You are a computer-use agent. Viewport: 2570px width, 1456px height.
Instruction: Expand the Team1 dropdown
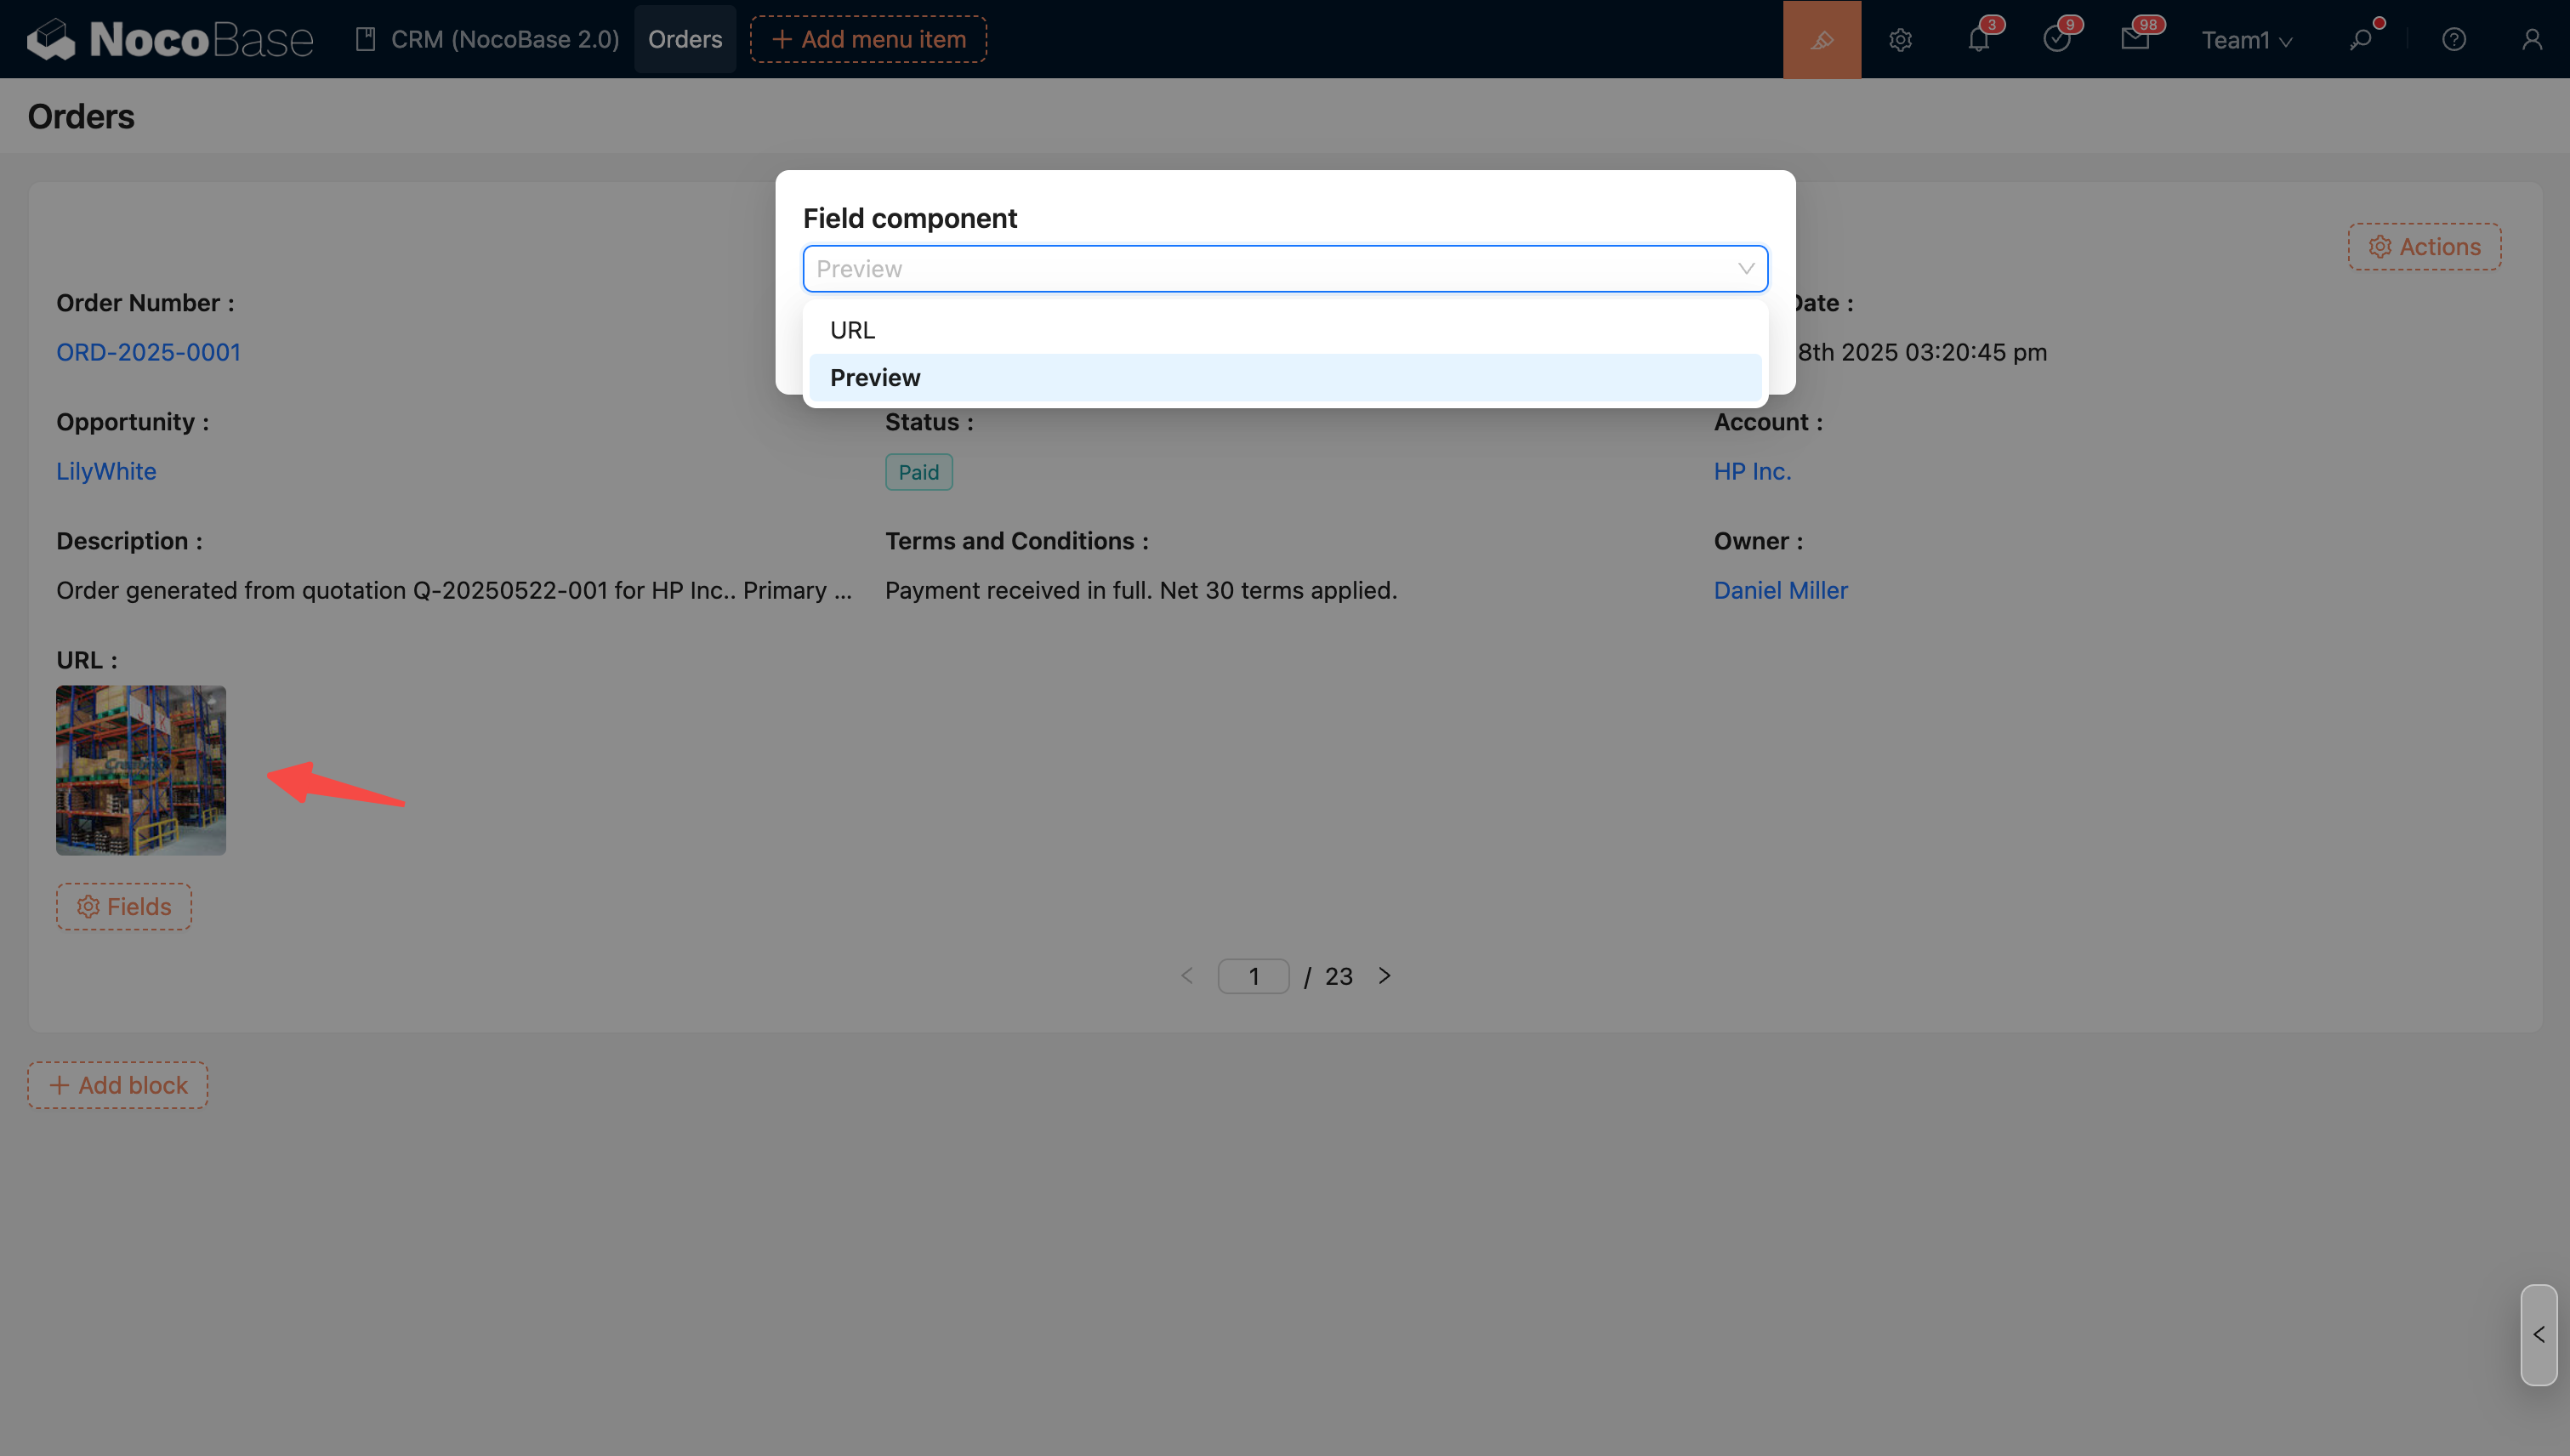point(2246,40)
